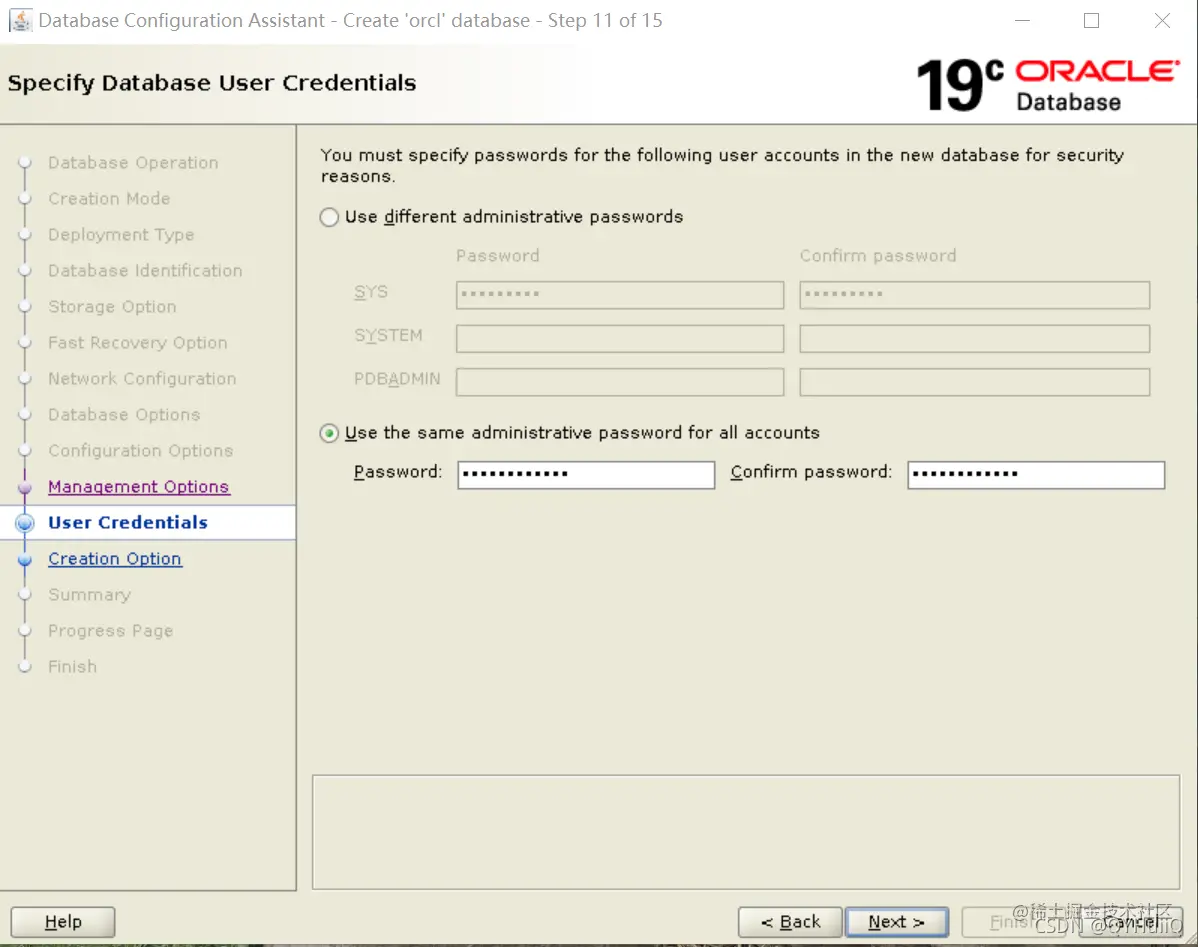Screen dimensions: 1198x947
Task: Click the Configuration Options step
Action: click(x=141, y=451)
